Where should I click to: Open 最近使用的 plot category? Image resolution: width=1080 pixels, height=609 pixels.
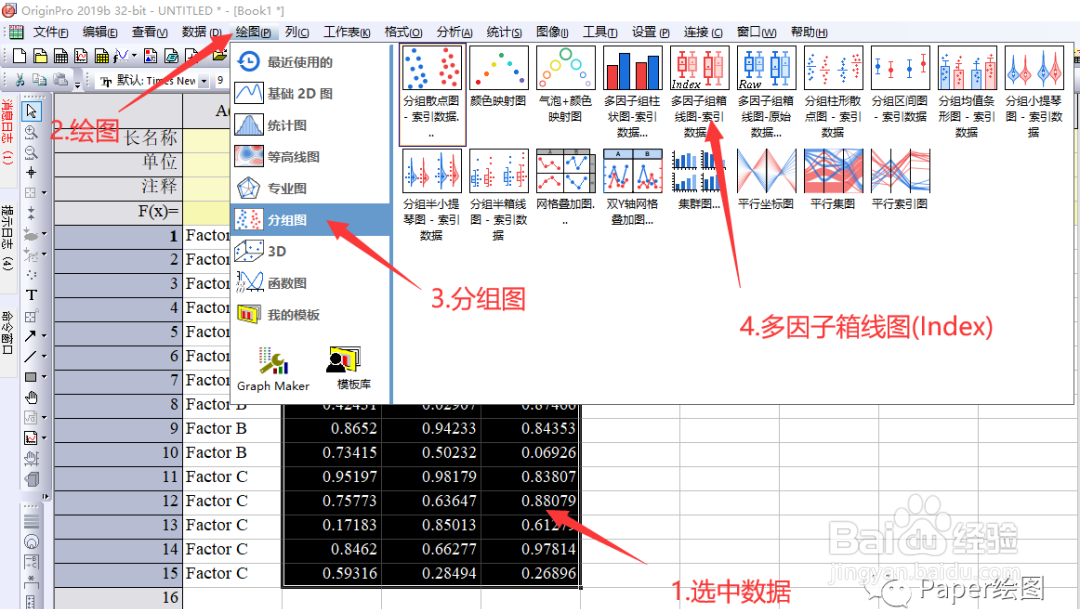tap(311, 62)
